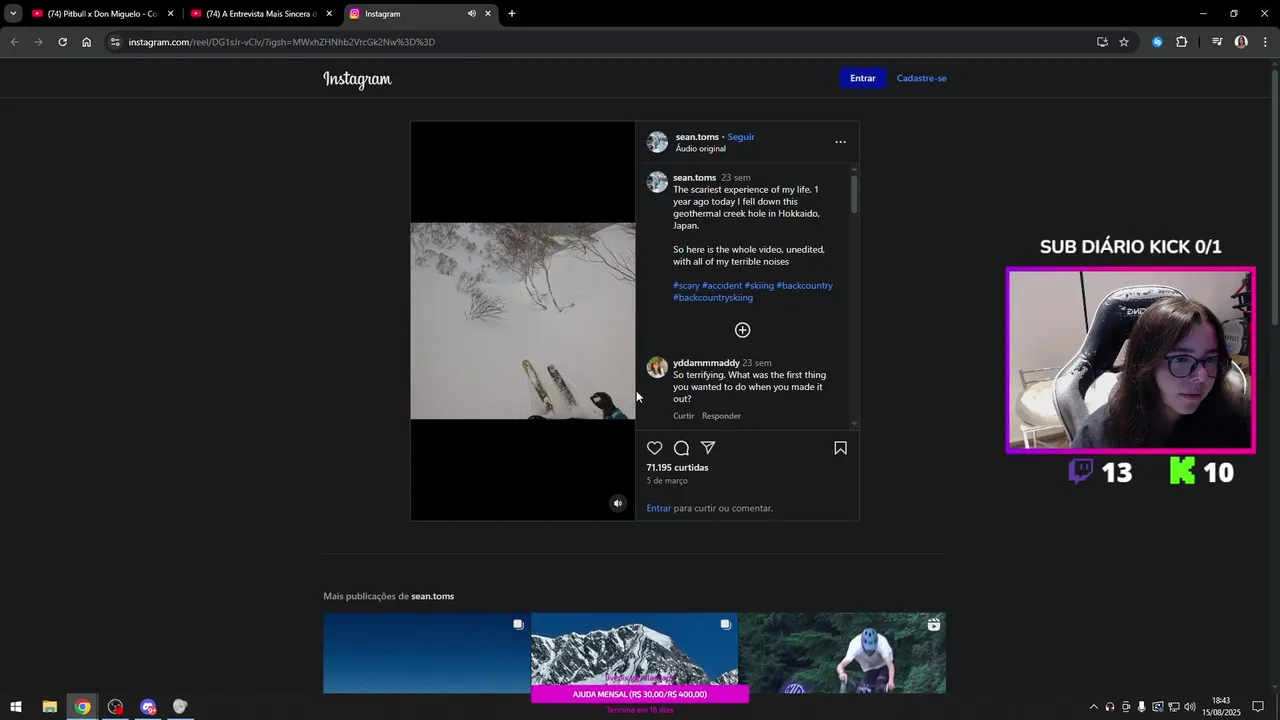Open the Chrome profile avatar
Viewport: 1280px width, 720px height.
tap(1241, 42)
